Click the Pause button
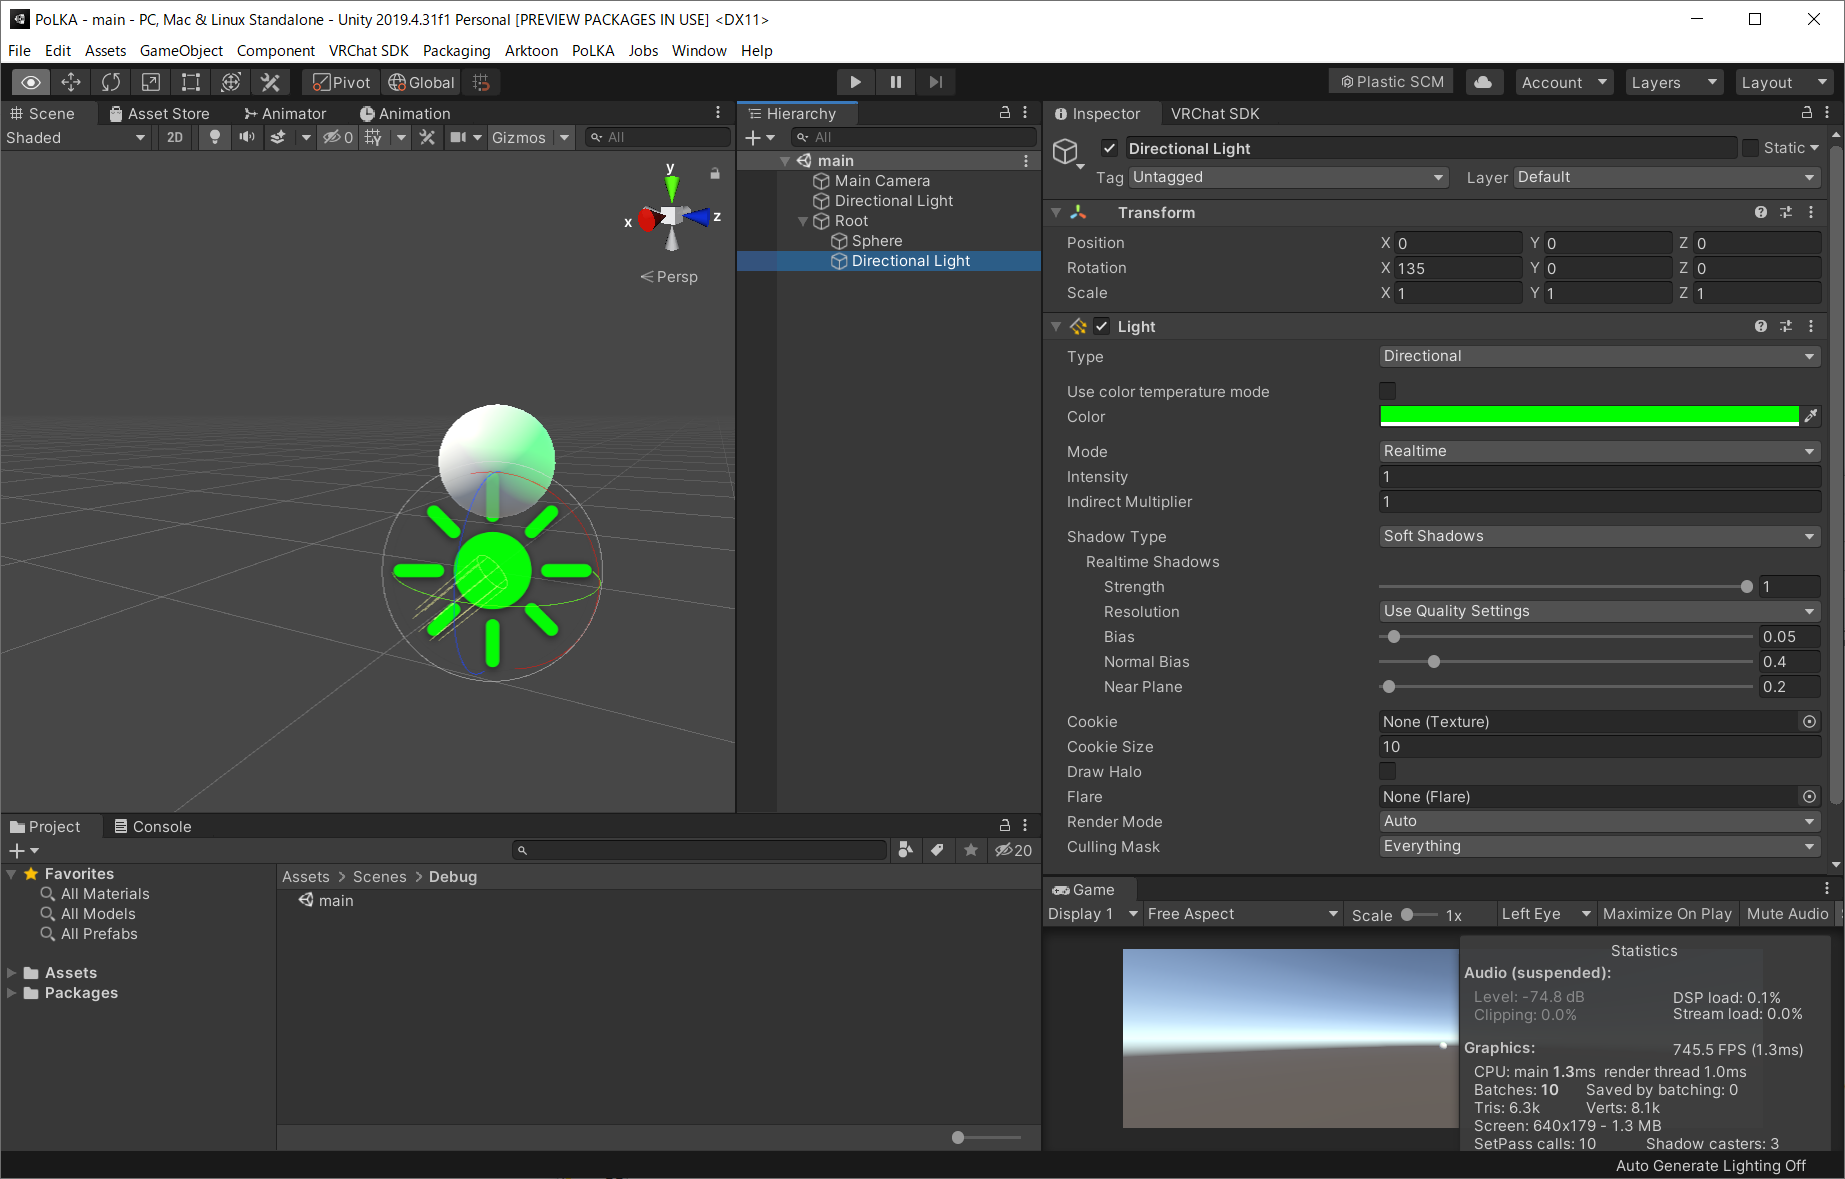 (x=896, y=82)
